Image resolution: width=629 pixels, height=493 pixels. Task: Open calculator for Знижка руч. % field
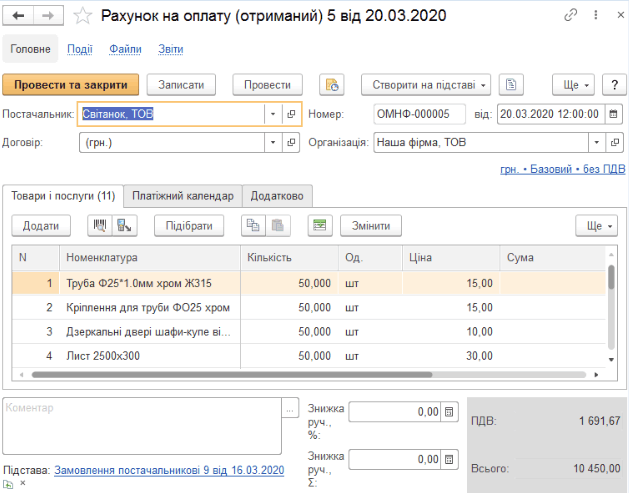coord(449,412)
